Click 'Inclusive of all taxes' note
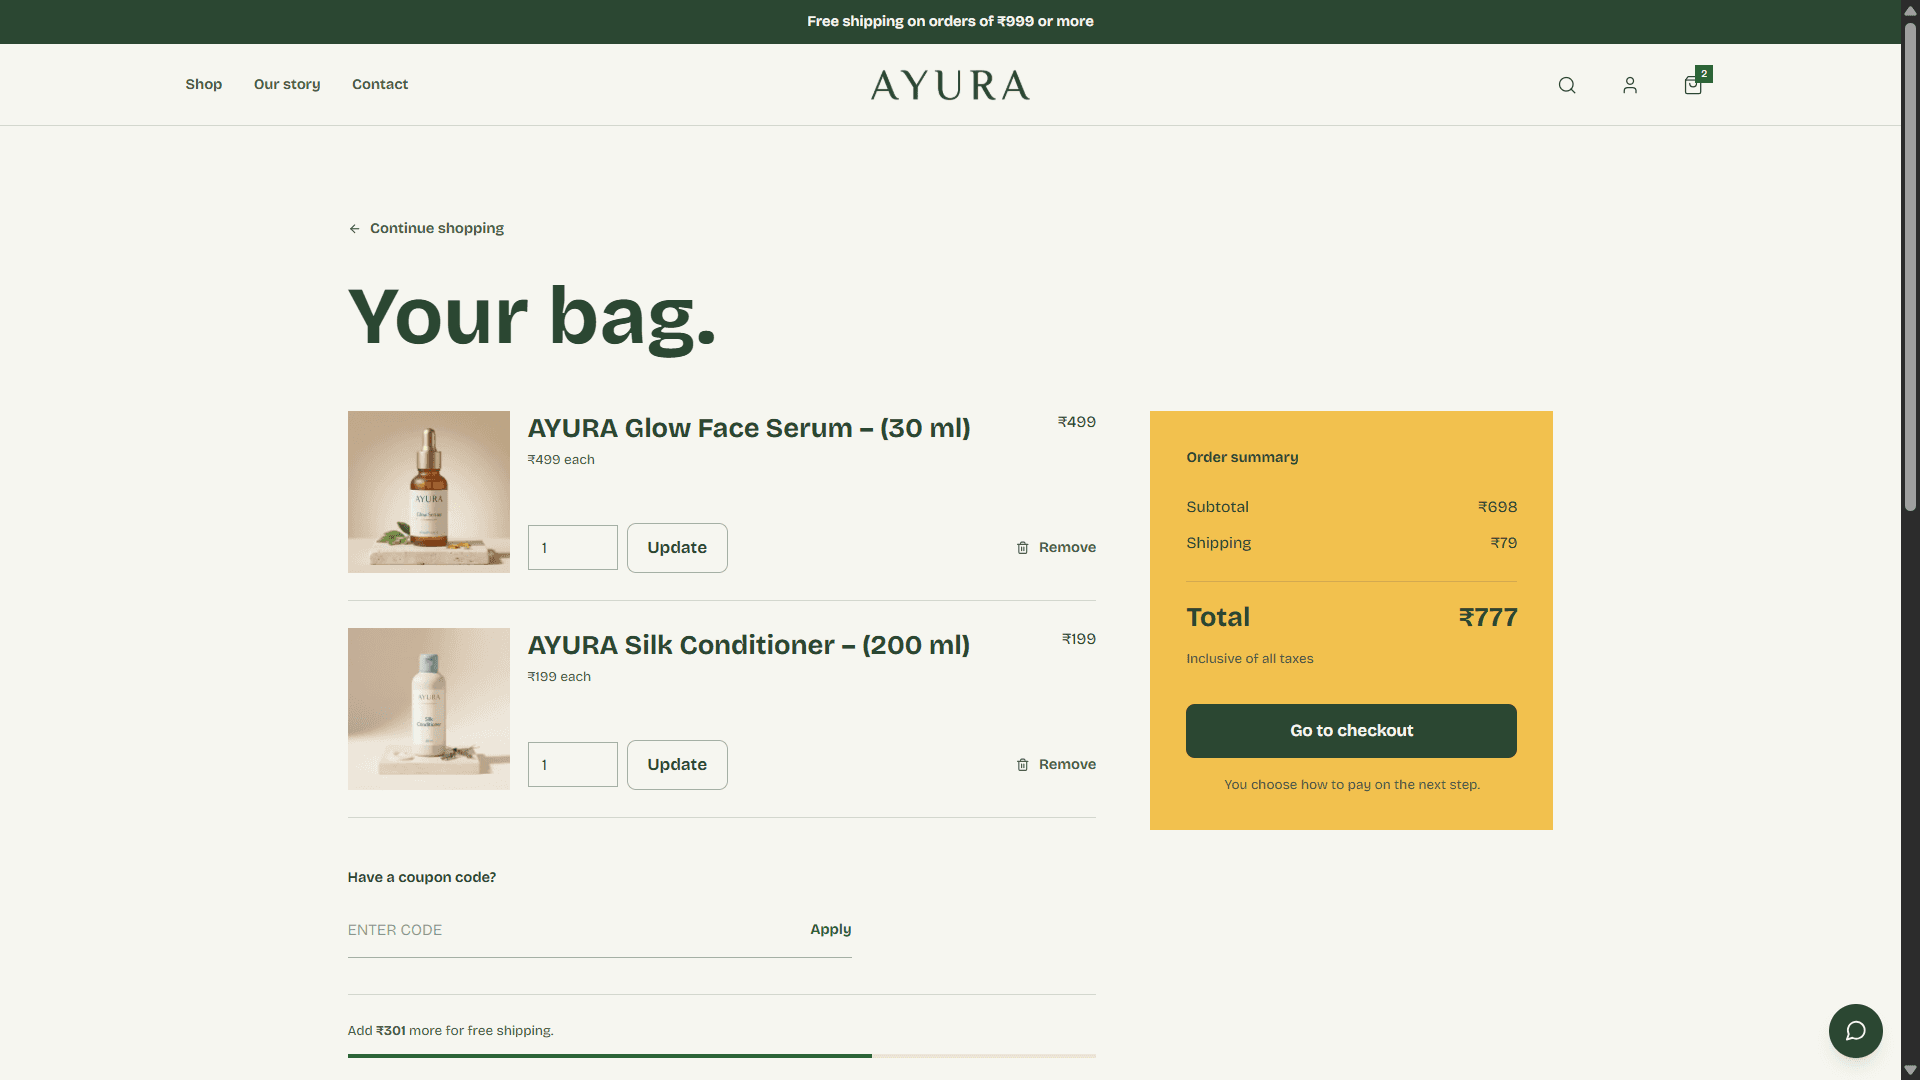 1250,659
